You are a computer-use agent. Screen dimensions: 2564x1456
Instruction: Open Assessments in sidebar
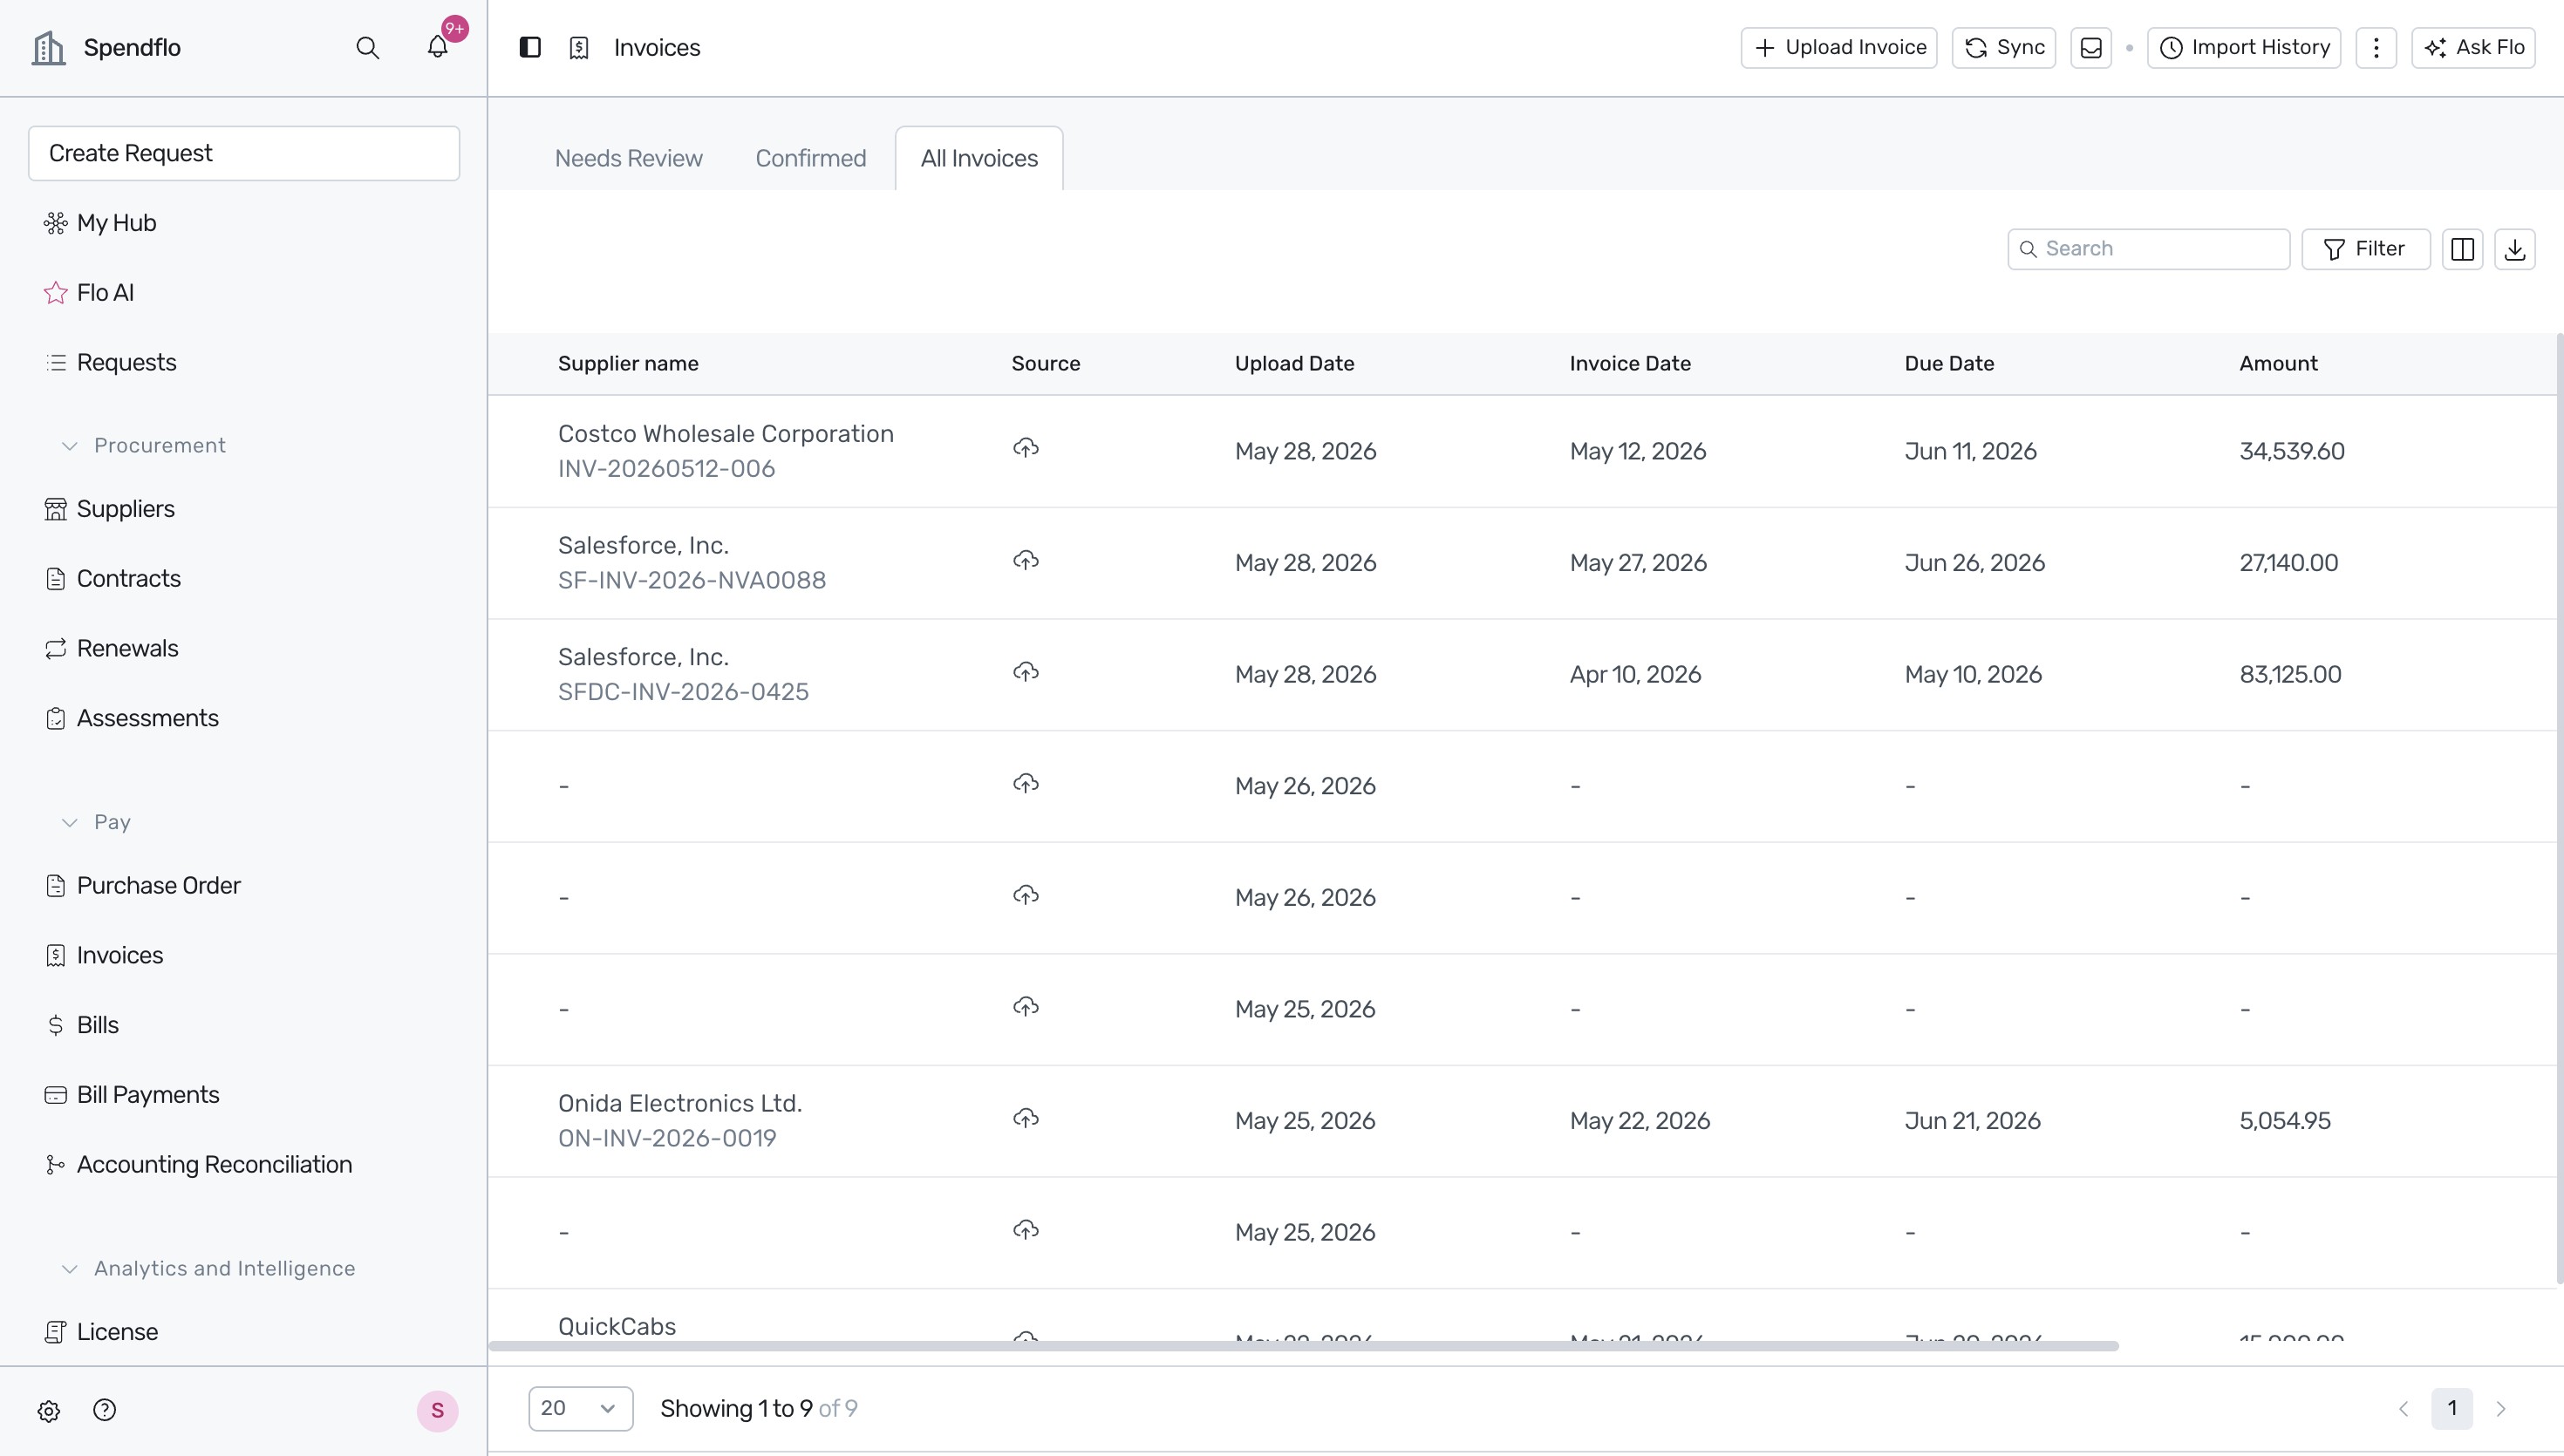(x=147, y=719)
